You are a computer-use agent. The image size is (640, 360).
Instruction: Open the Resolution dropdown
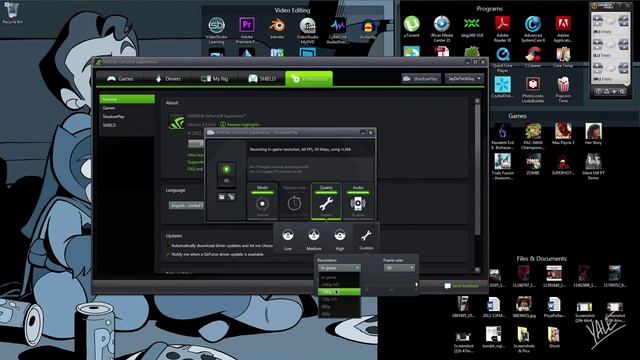[339, 268]
